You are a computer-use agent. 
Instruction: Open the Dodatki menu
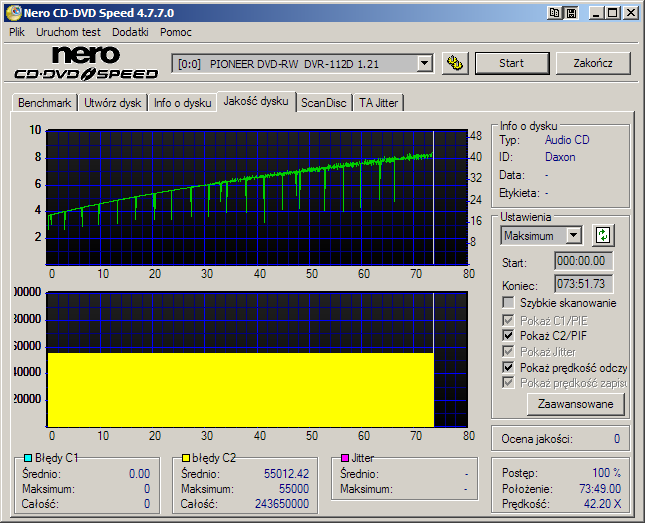pyautogui.click(x=130, y=32)
